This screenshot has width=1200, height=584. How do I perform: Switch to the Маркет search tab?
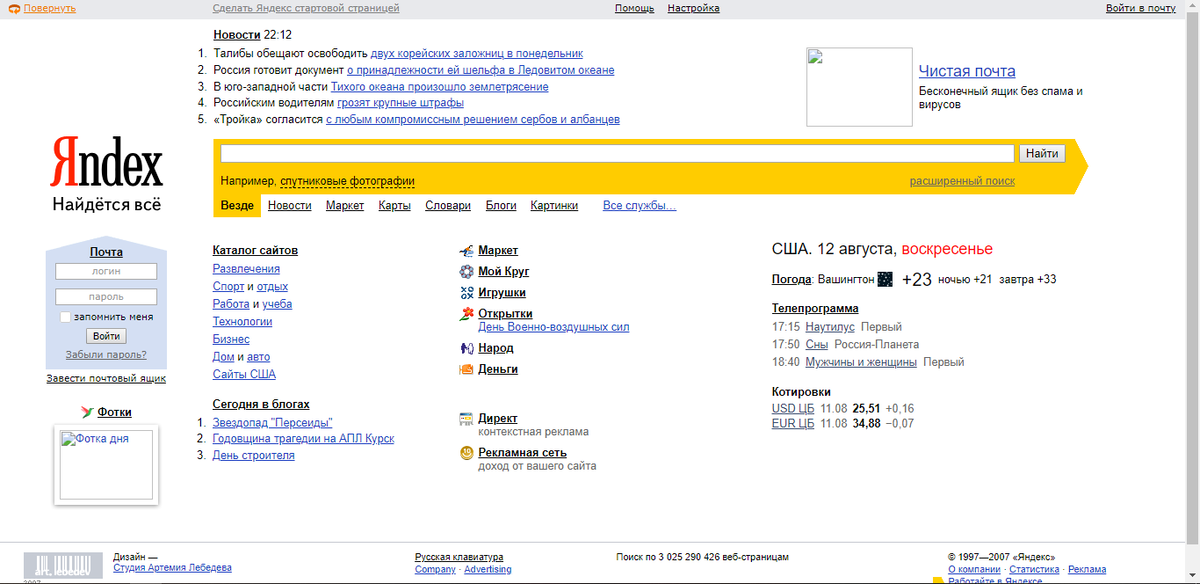click(345, 206)
